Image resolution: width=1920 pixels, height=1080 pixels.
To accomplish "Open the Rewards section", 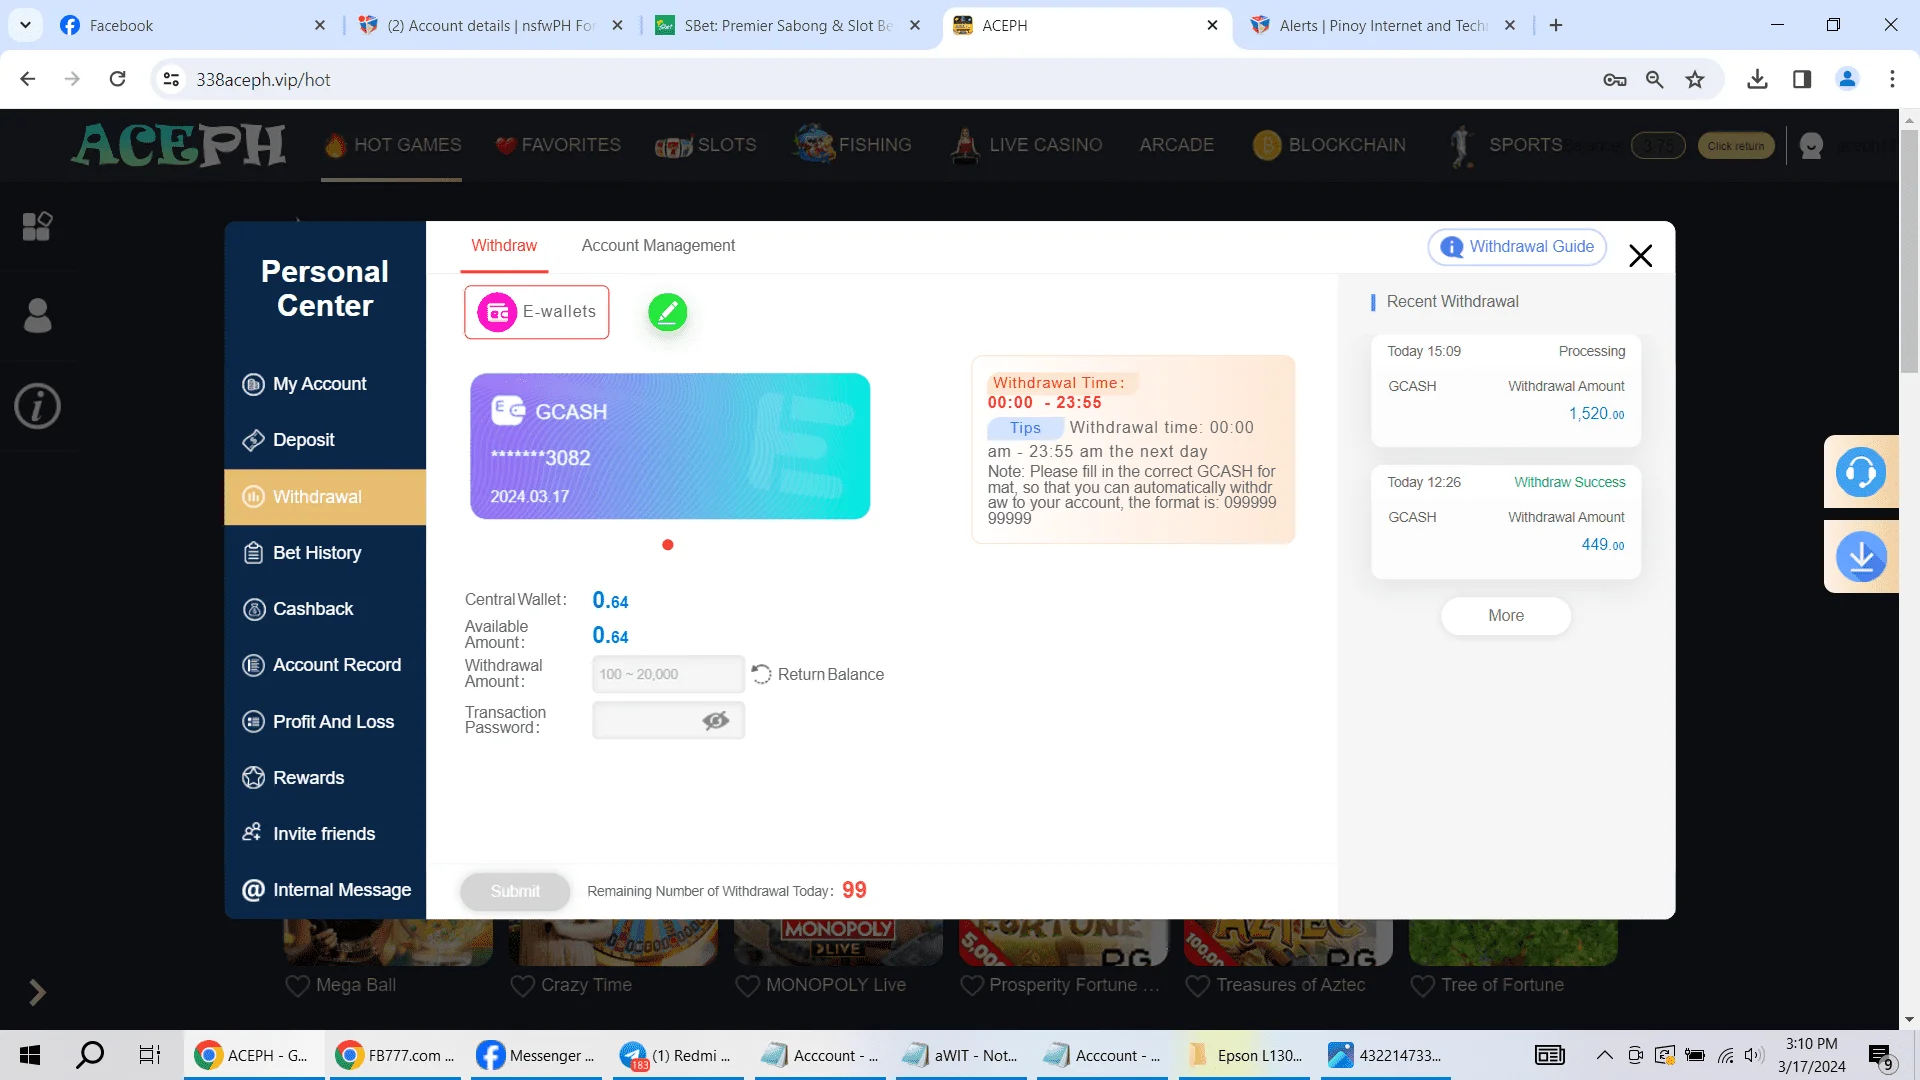I will click(x=325, y=778).
